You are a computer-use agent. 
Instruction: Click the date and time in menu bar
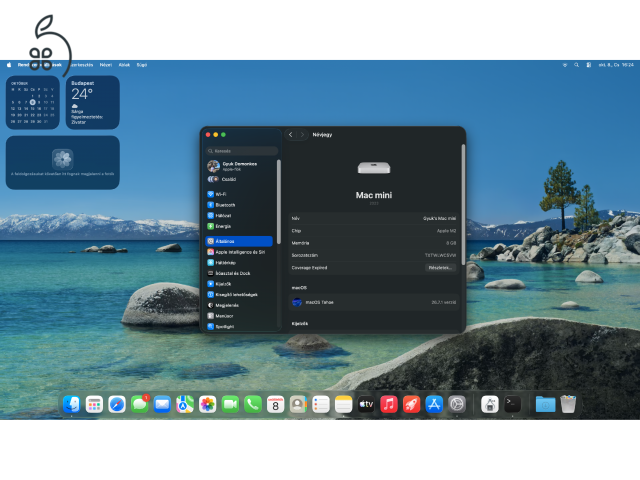[x=616, y=65]
